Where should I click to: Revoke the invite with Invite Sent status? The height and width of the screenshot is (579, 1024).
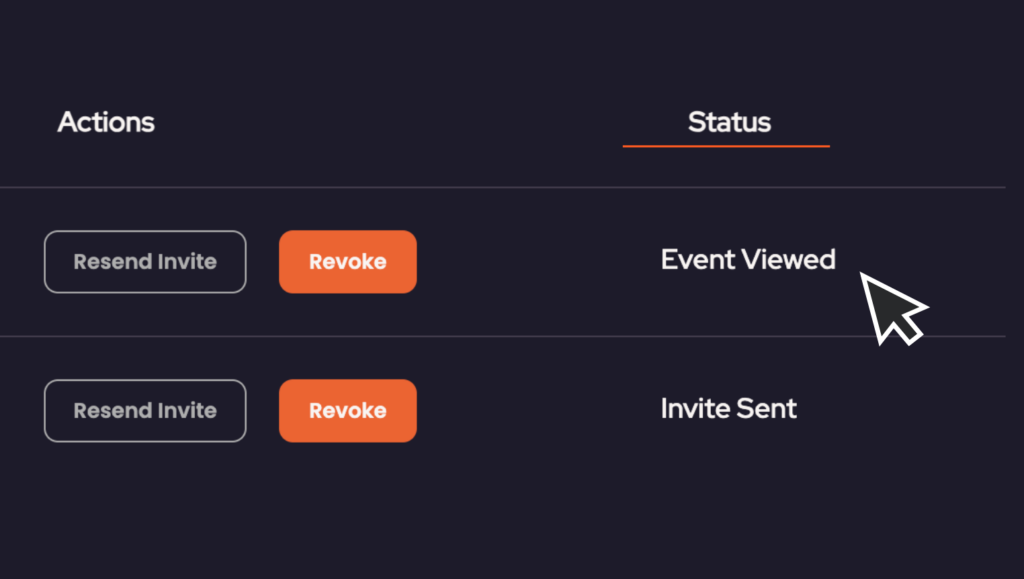click(347, 410)
